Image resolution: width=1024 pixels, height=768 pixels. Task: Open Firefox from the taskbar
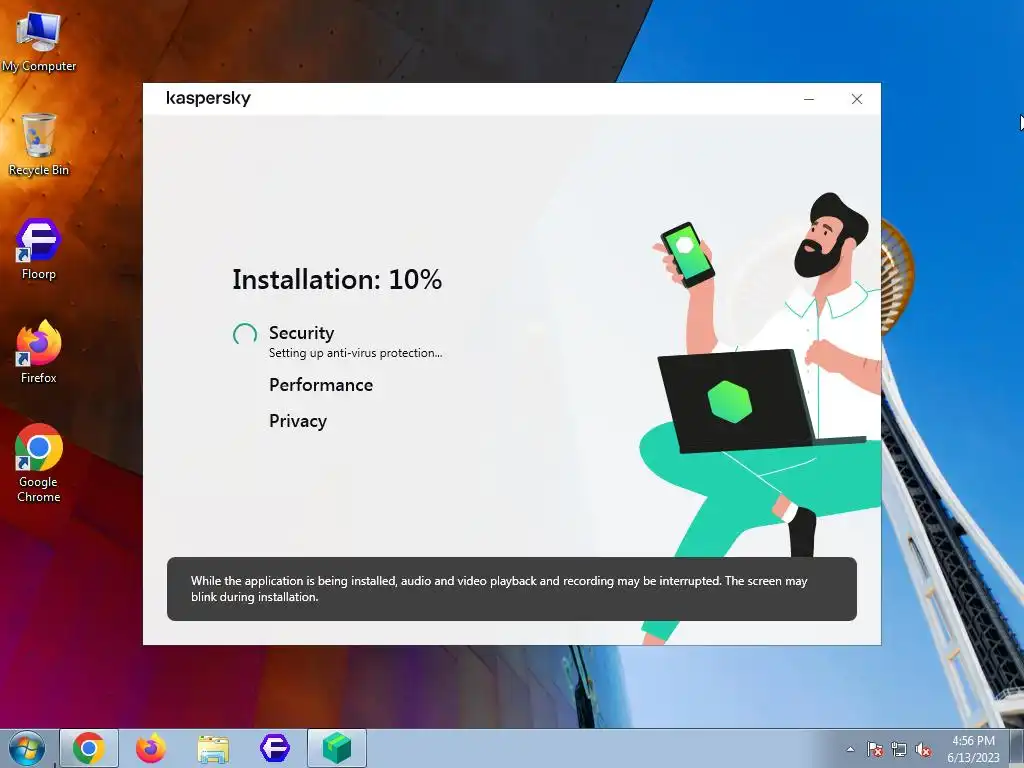[x=151, y=748]
